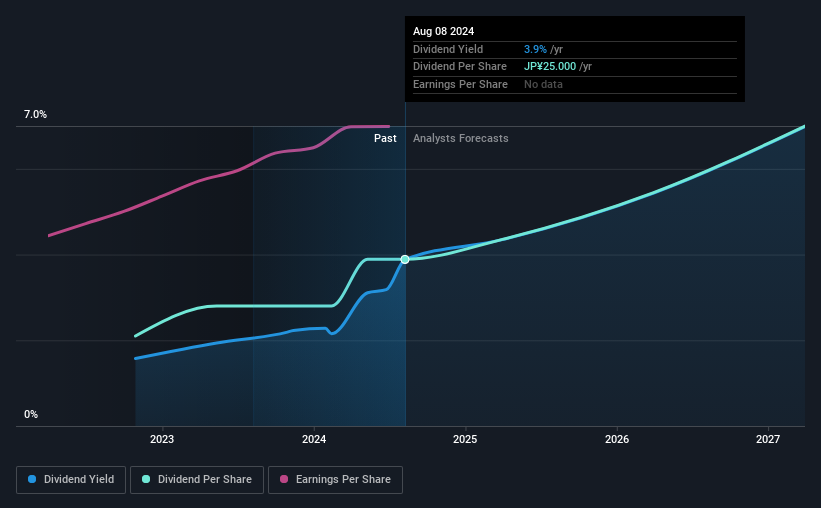Click the 3.9% dividend yield value in tooltip
The width and height of the screenshot is (821, 508).
535,49
